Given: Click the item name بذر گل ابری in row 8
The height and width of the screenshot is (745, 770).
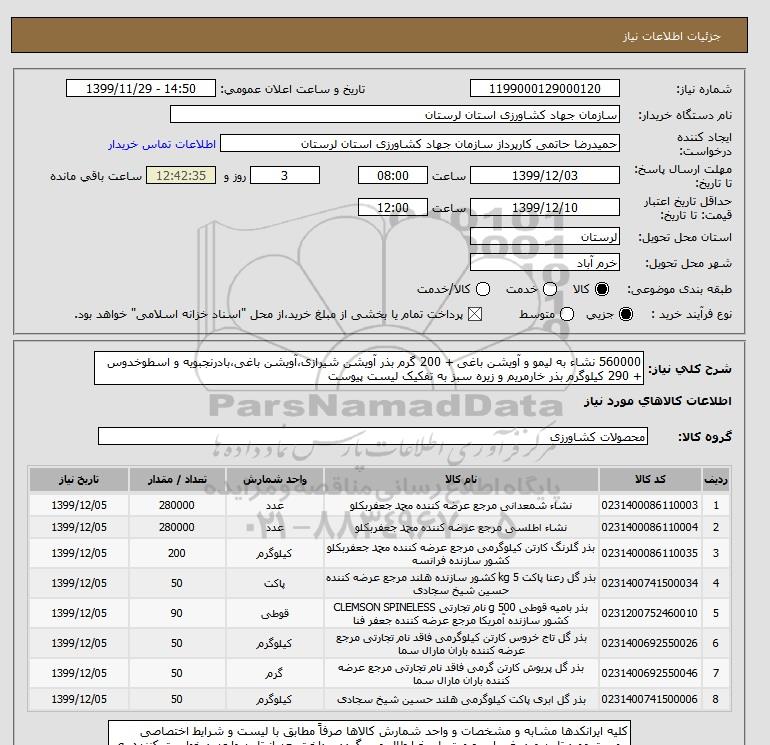Looking at the screenshot, I should click(461, 699).
